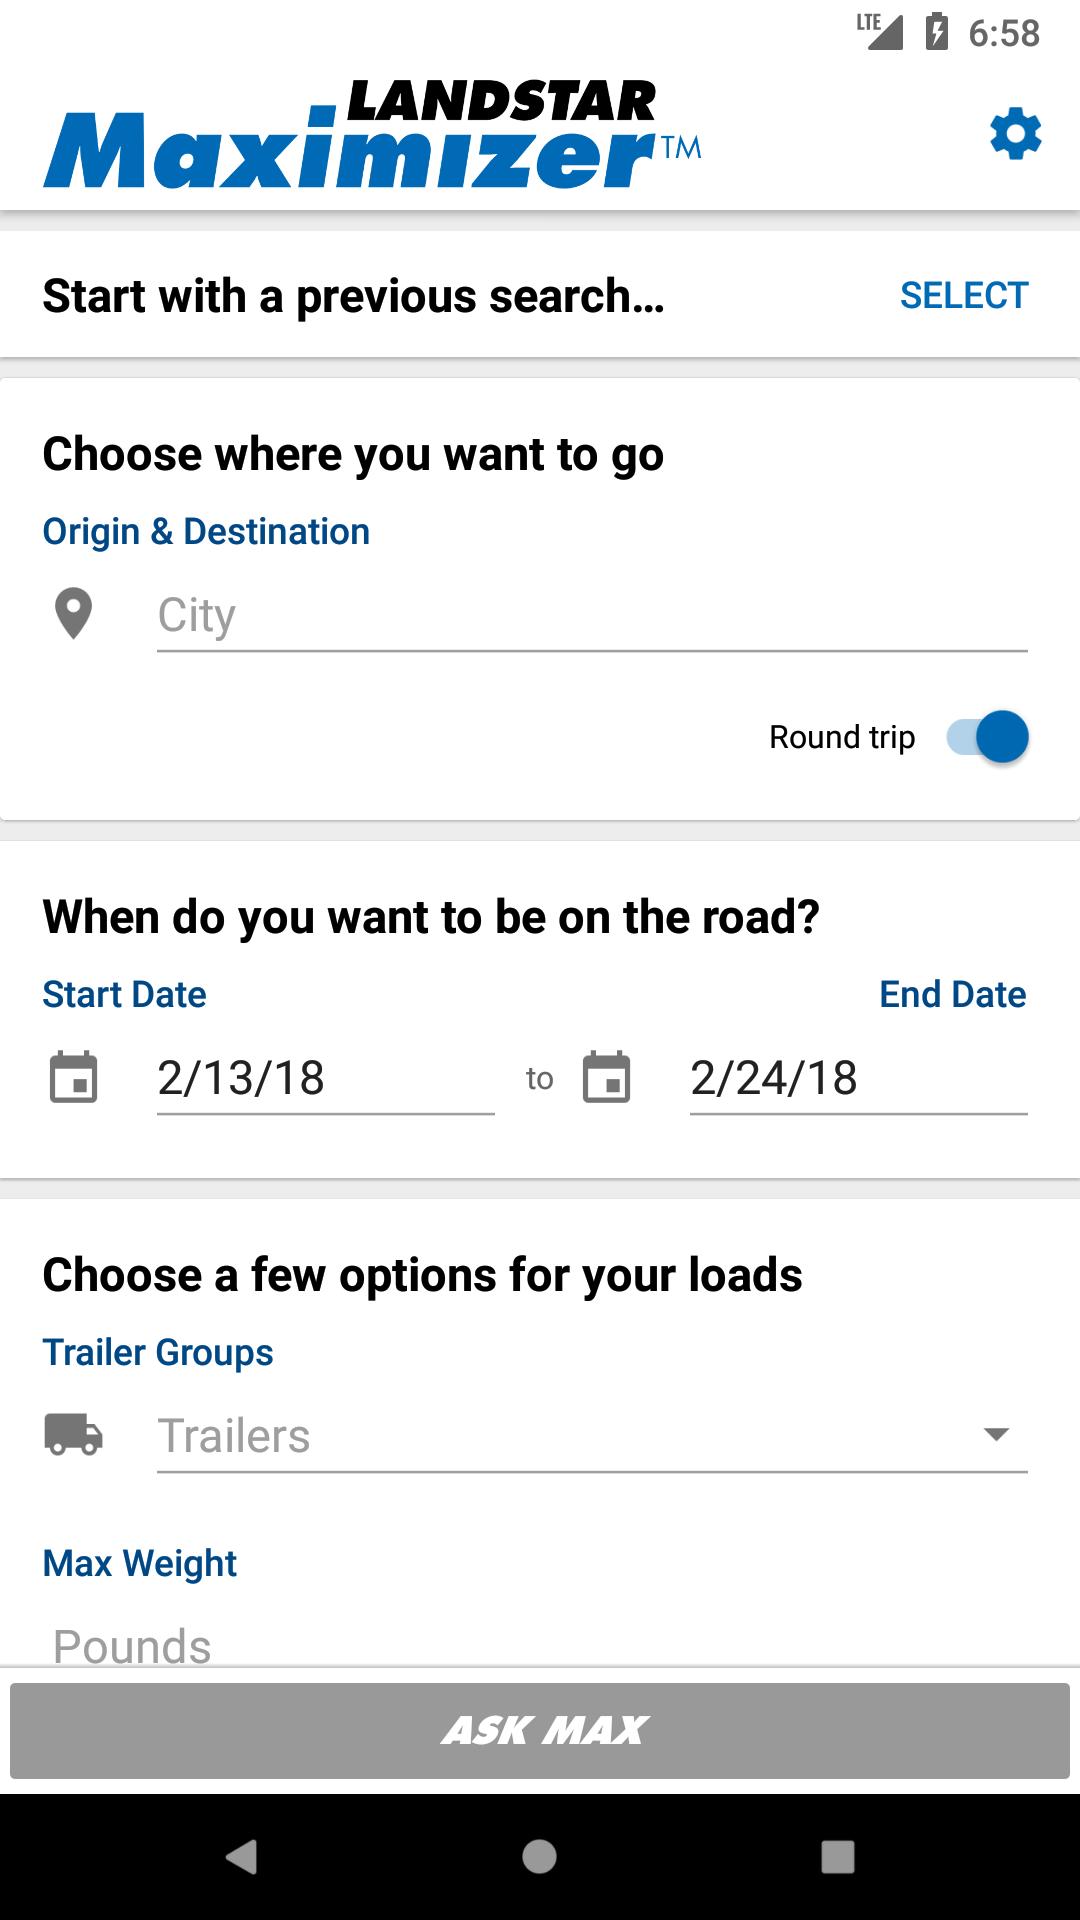Screen dimensions: 1080x1920
Task: Tap the ASK MAX button
Action: 540,1730
